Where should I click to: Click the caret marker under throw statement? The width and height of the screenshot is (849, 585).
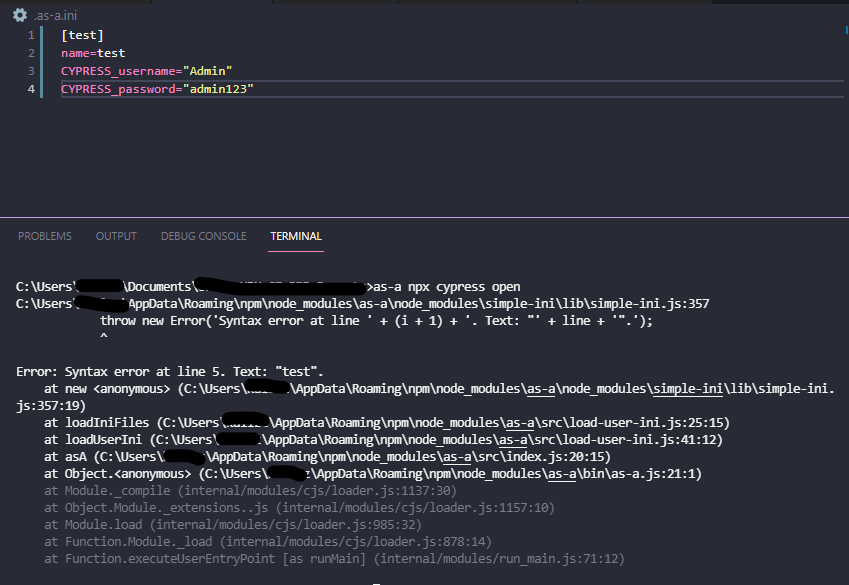click(103, 336)
